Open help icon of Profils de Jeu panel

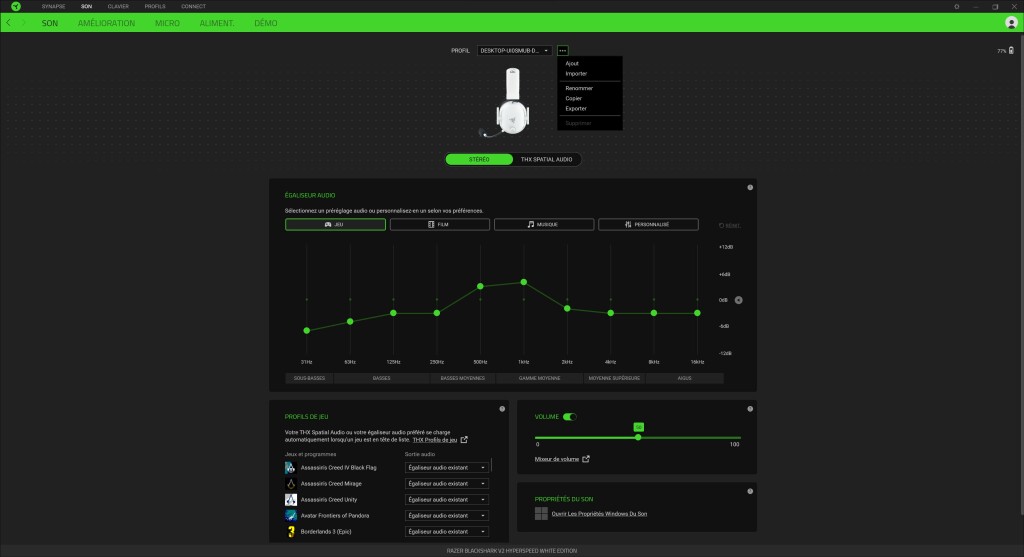click(x=502, y=409)
